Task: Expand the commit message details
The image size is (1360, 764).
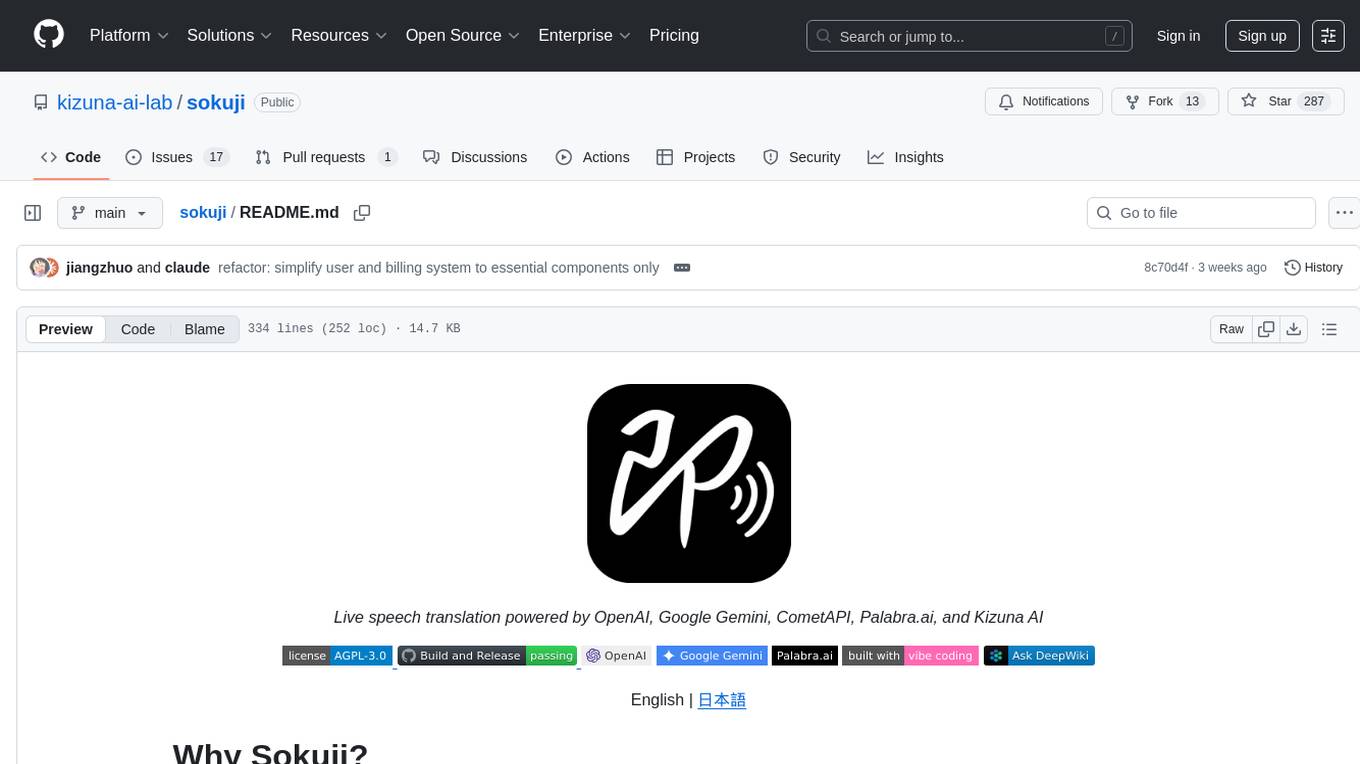Action: (x=682, y=267)
